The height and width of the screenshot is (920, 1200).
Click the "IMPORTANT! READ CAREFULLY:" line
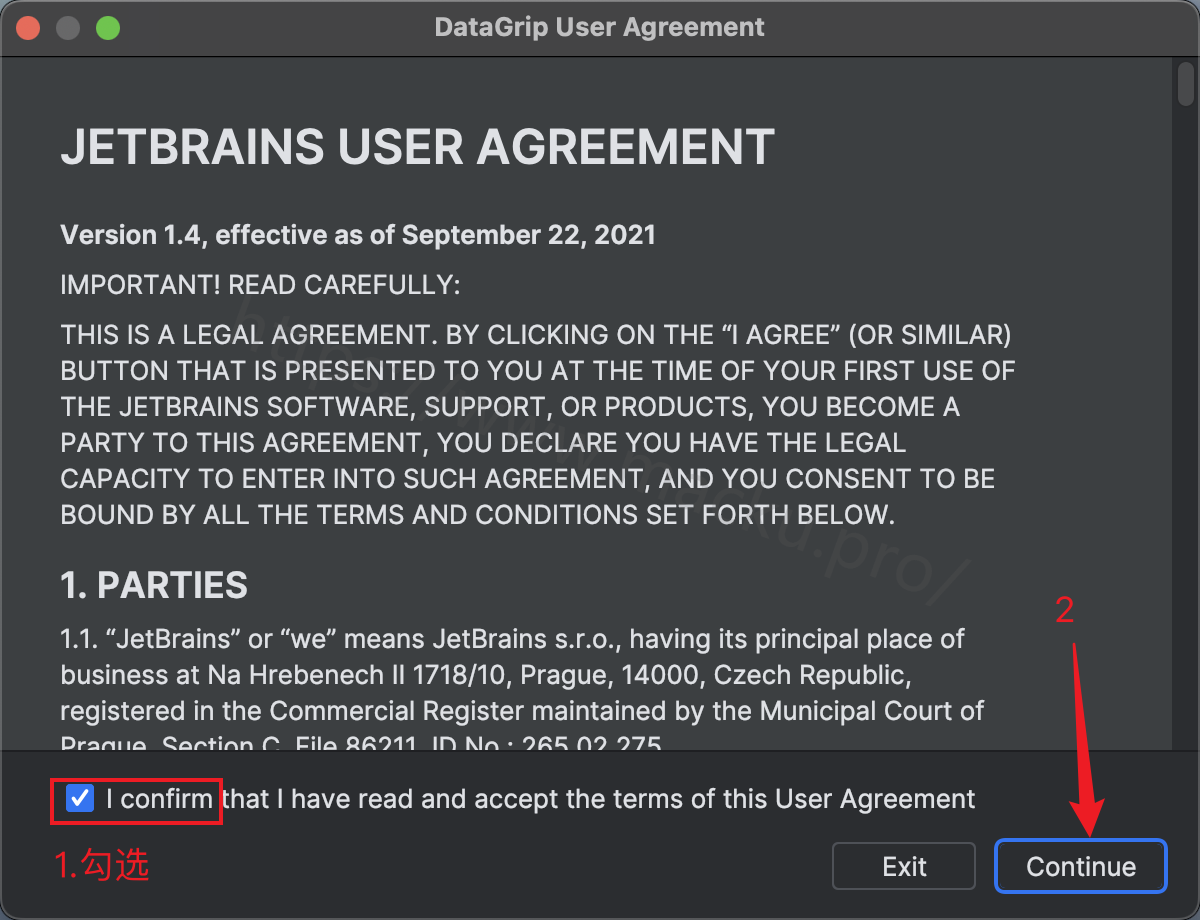261,284
